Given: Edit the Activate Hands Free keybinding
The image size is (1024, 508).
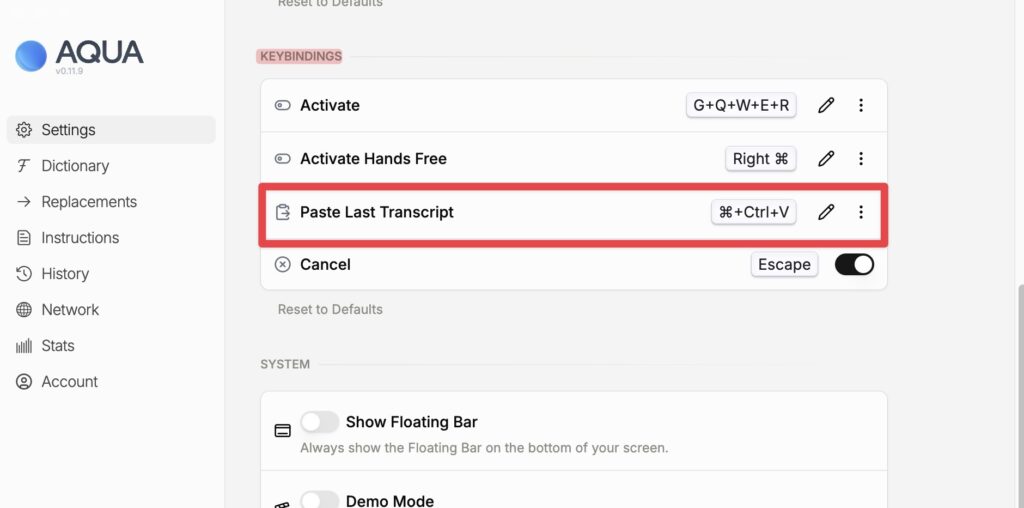Looking at the screenshot, I should tap(826, 158).
